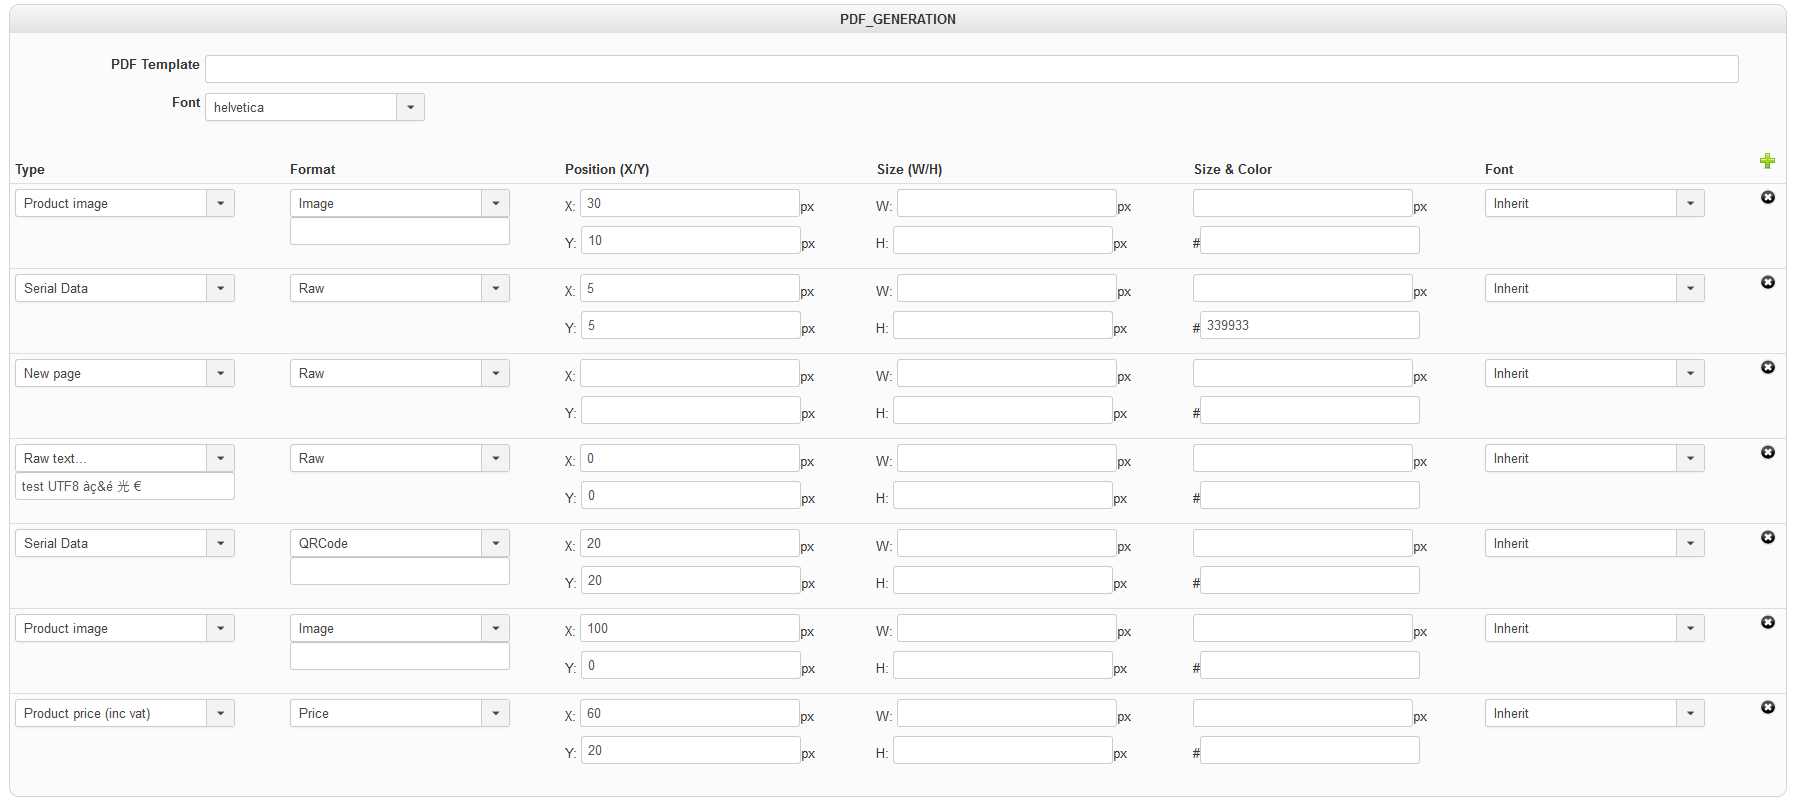Open the Price format dropdown
The image size is (1801, 802).
[495, 713]
